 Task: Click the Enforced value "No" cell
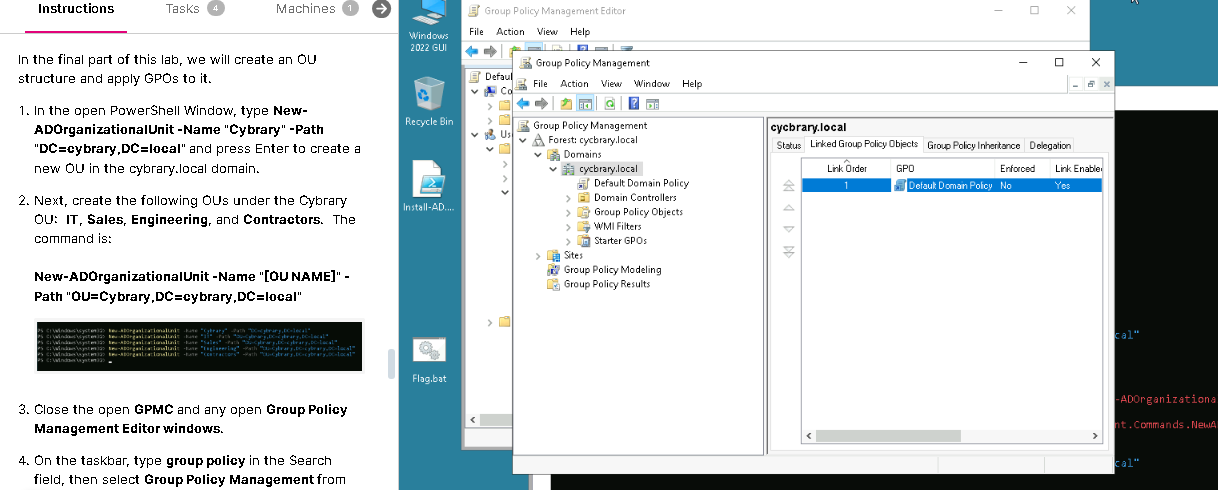point(1006,185)
